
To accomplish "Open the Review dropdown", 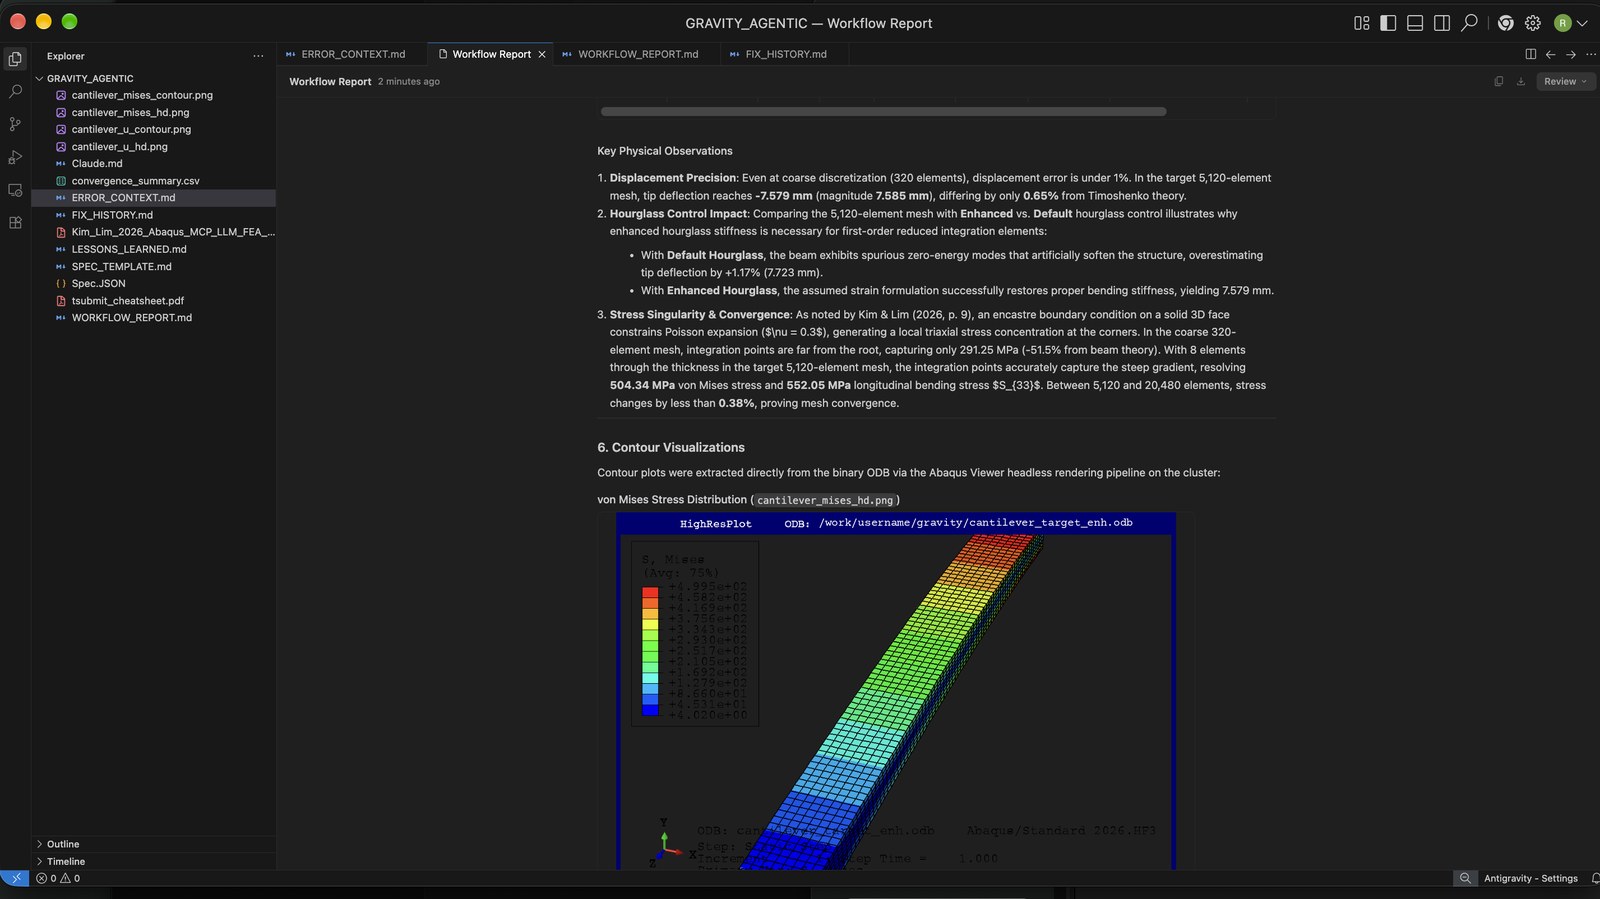I will (x=1565, y=82).
